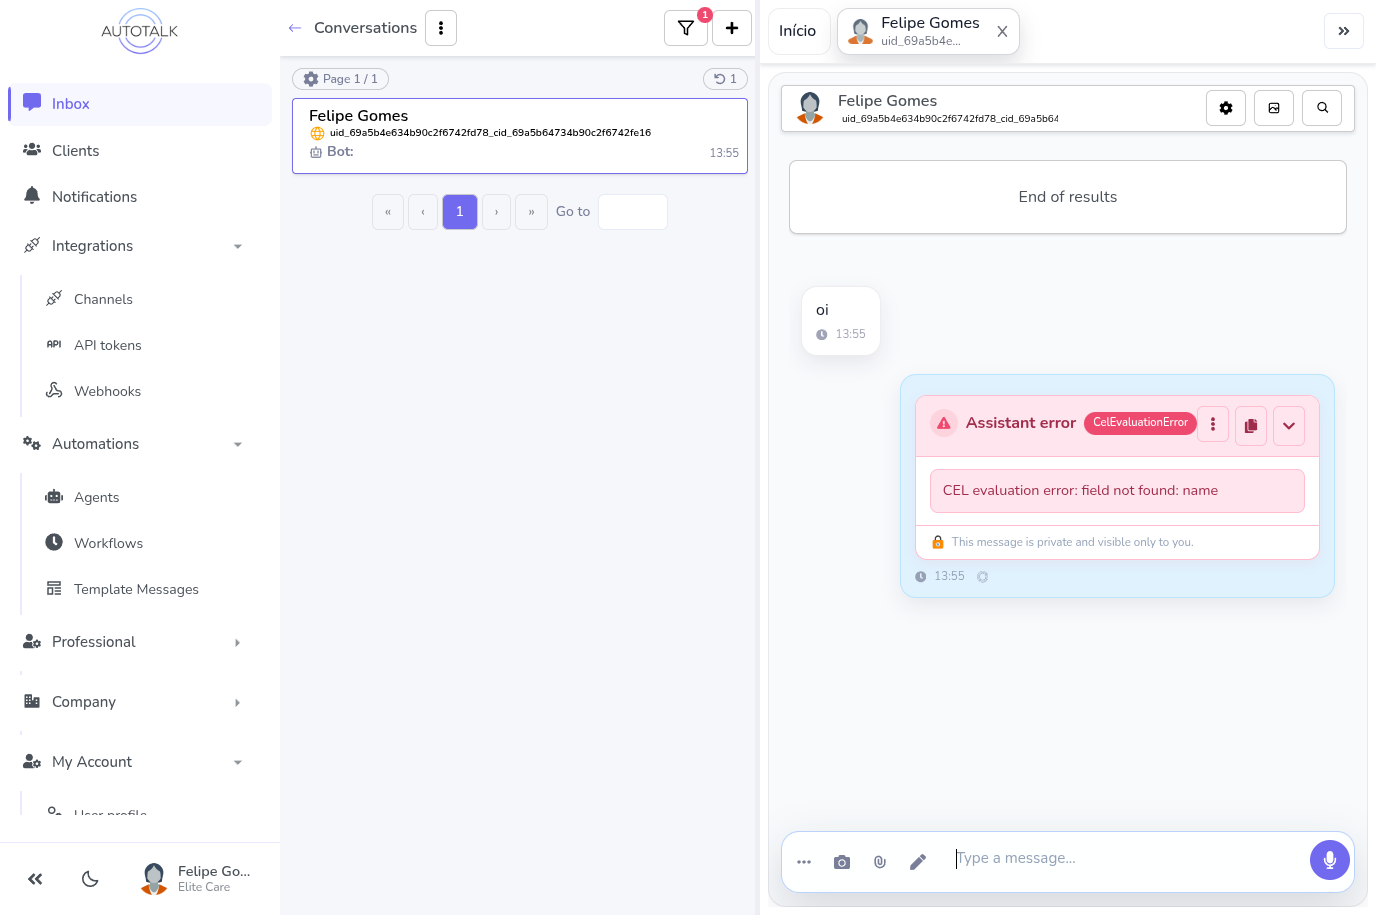1376x915 pixels.
Task: Switch to the Início tab
Action: [798, 31]
